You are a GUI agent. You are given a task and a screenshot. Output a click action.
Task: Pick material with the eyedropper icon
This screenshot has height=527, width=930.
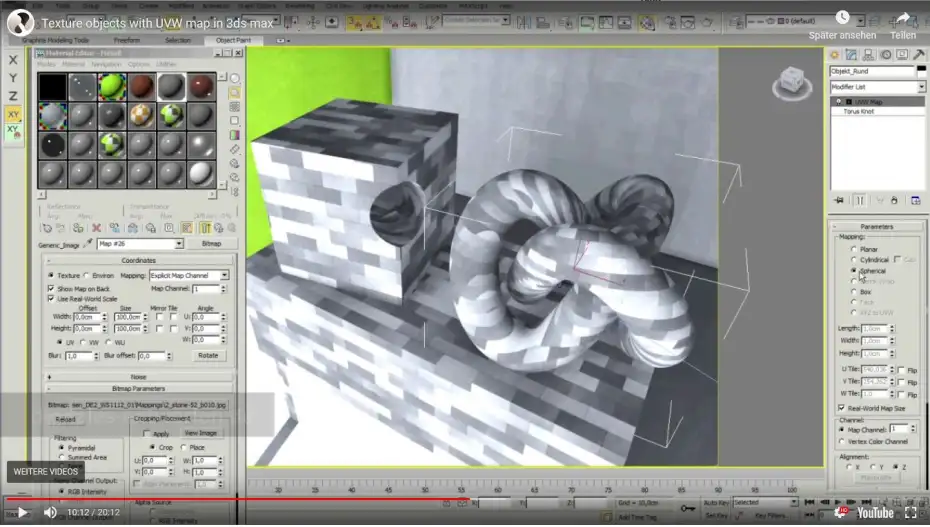click(x=88, y=244)
